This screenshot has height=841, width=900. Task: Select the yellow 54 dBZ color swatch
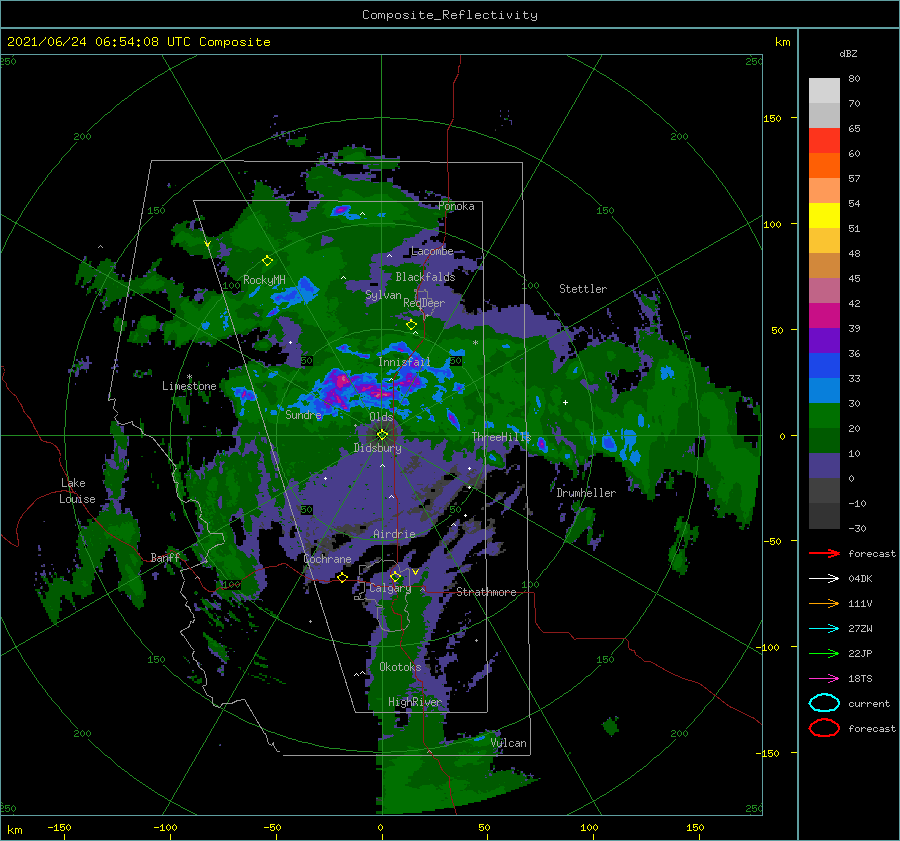tap(824, 215)
